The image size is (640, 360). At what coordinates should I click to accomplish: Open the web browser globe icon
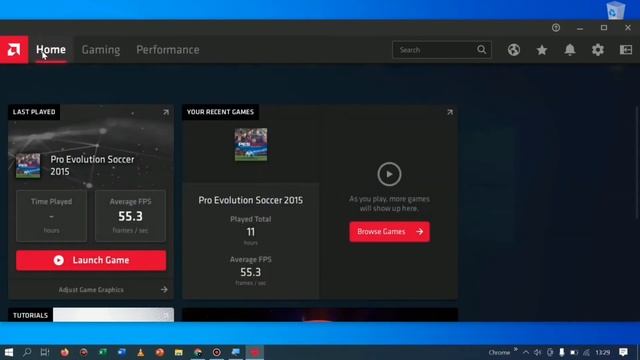[514, 50]
